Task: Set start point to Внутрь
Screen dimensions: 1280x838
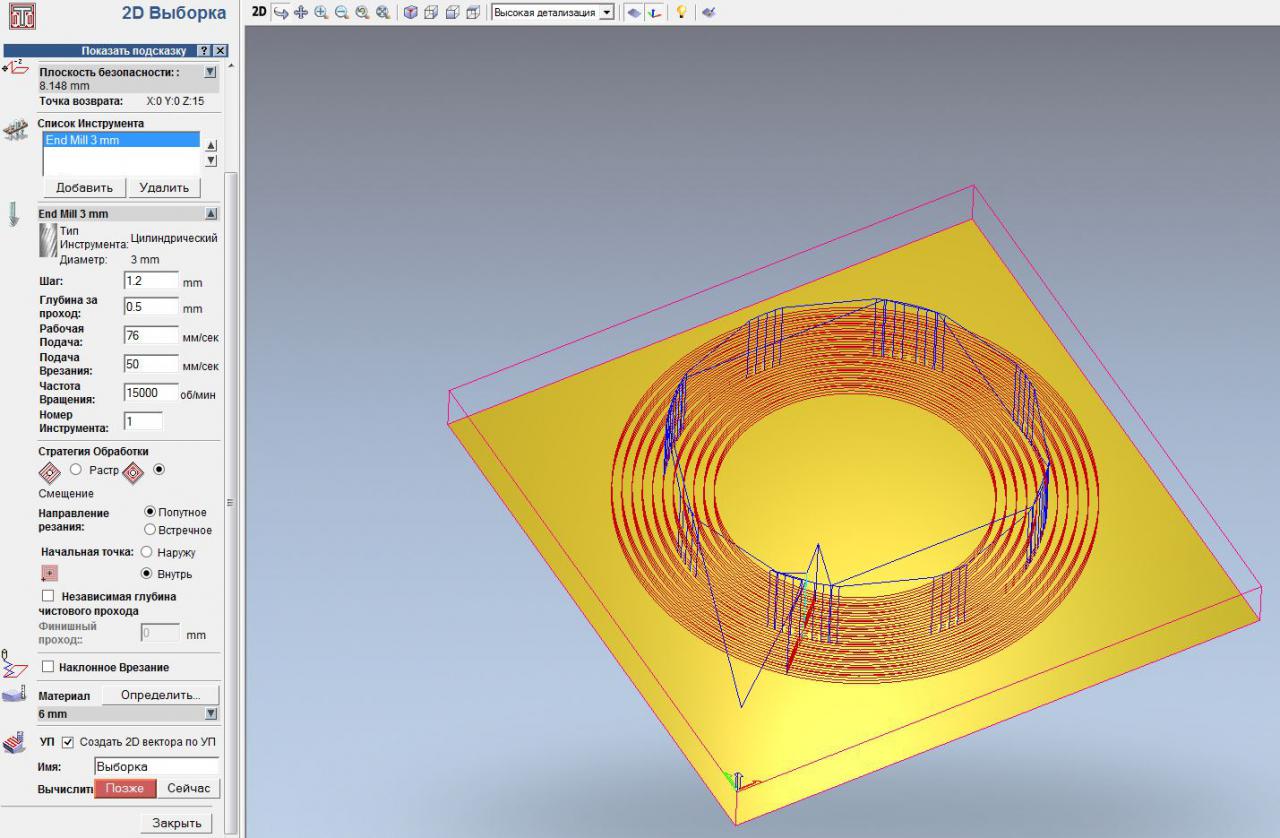Action: pyautogui.click(x=147, y=574)
